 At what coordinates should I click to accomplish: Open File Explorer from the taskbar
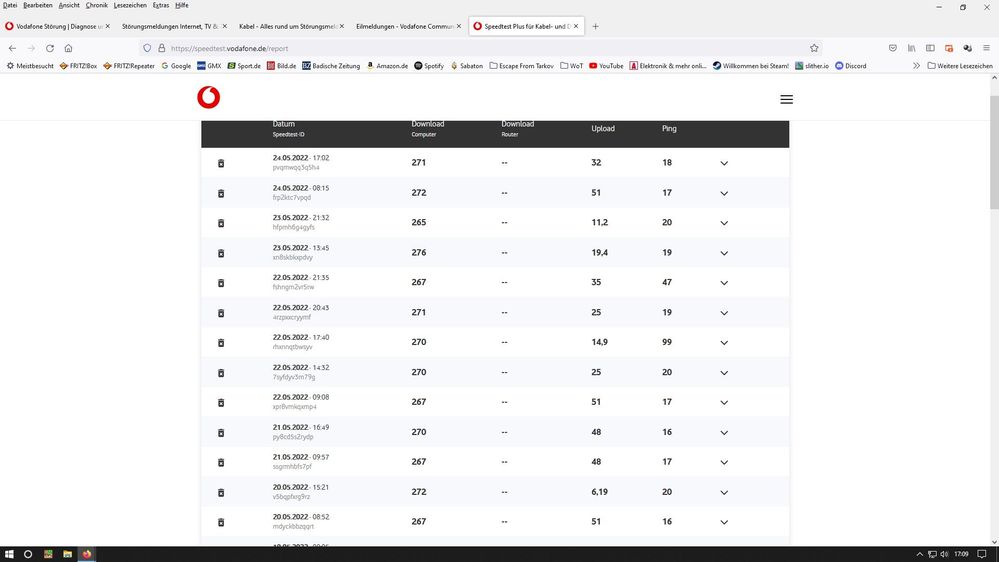click(x=67, y=554)
